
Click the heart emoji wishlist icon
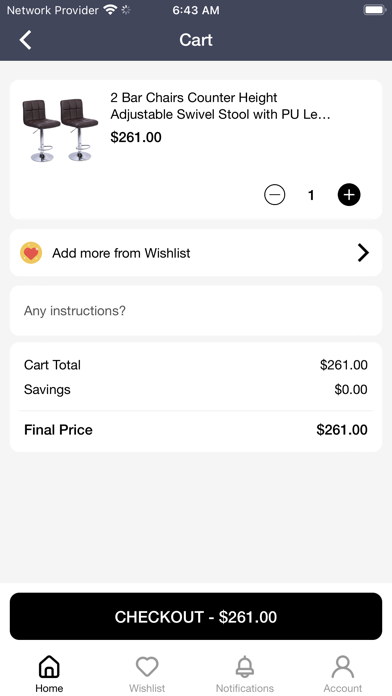click(31, 253)
